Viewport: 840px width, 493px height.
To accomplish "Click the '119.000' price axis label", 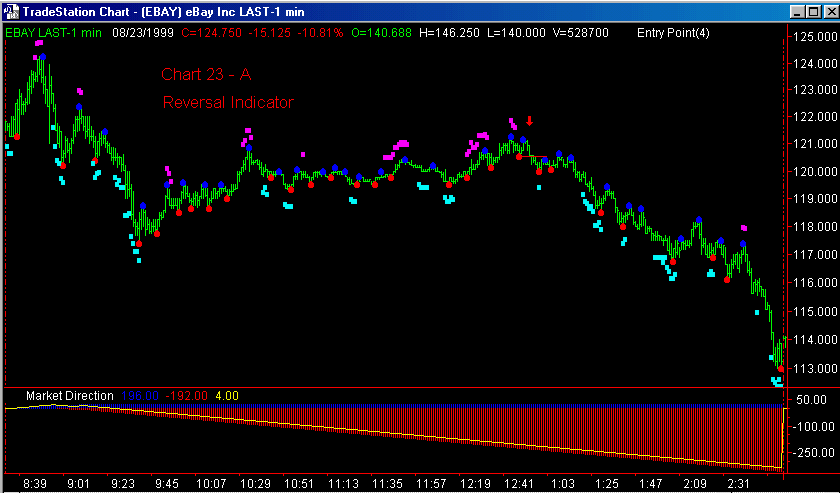I will tap(815, 199).
